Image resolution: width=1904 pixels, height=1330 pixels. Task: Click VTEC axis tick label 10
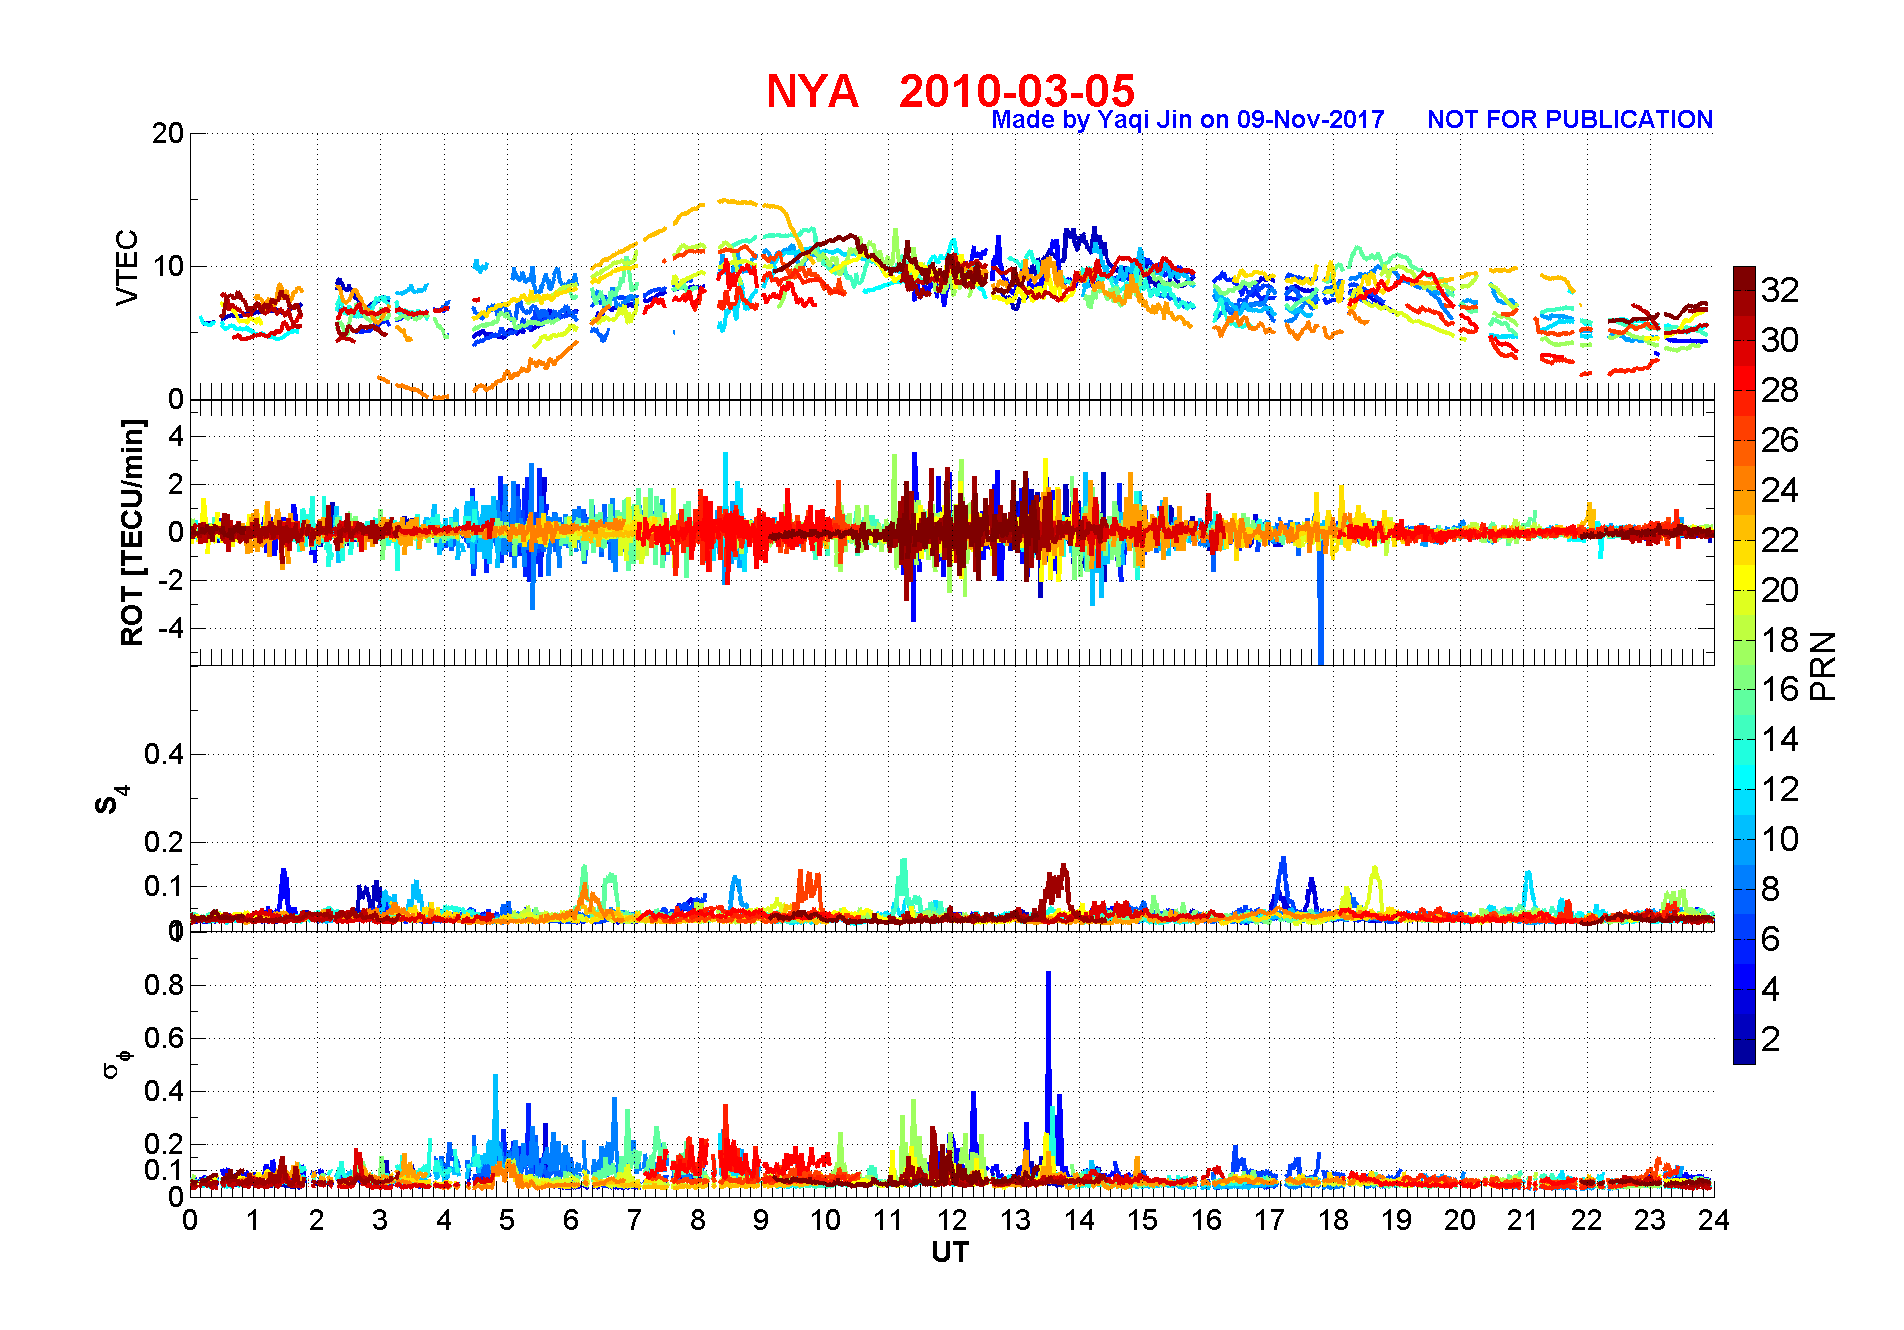(168, 266)
